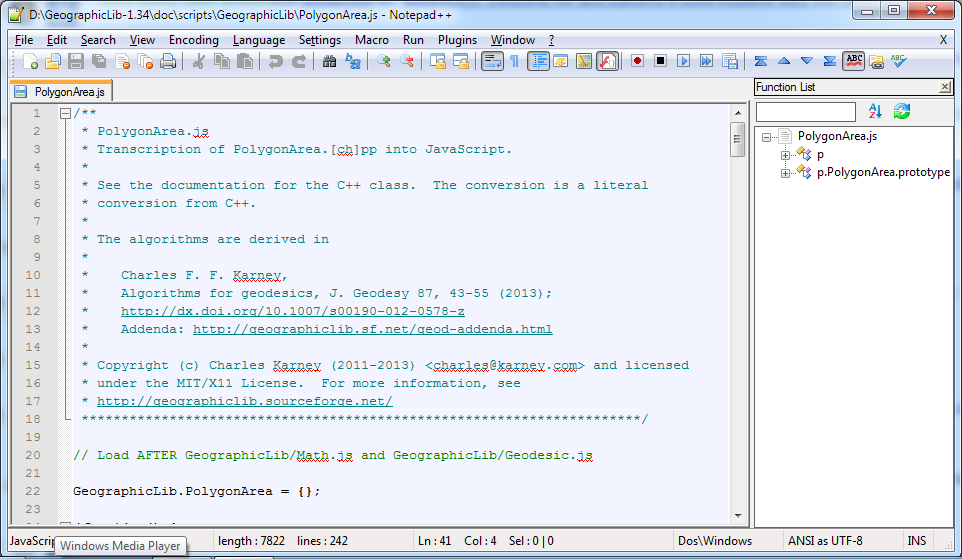Zoom in on the editor

[383, 61]
